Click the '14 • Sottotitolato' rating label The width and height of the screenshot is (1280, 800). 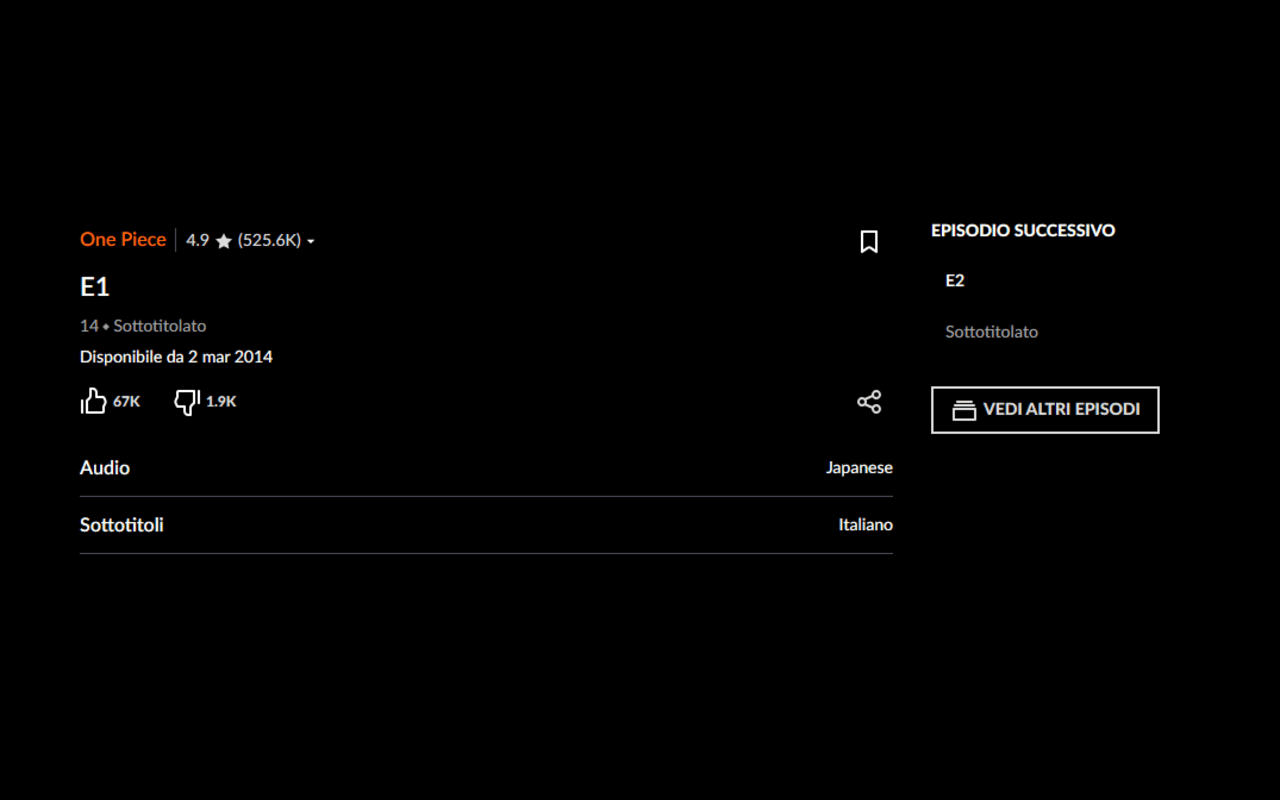143,326
